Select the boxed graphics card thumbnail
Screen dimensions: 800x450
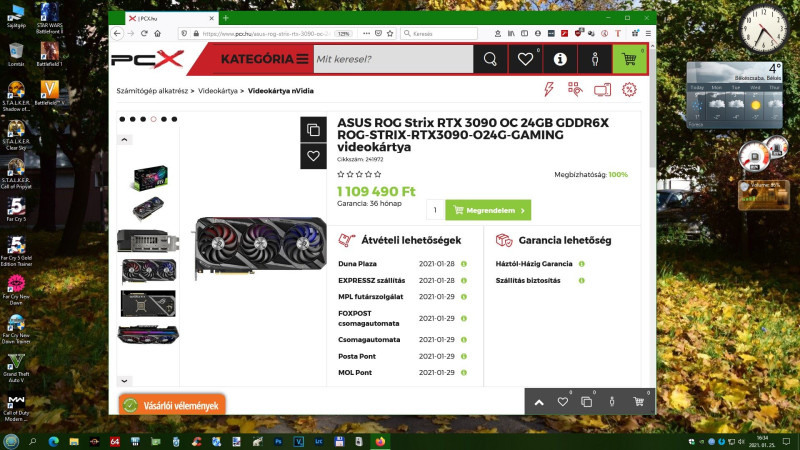[x=150, y=178]
